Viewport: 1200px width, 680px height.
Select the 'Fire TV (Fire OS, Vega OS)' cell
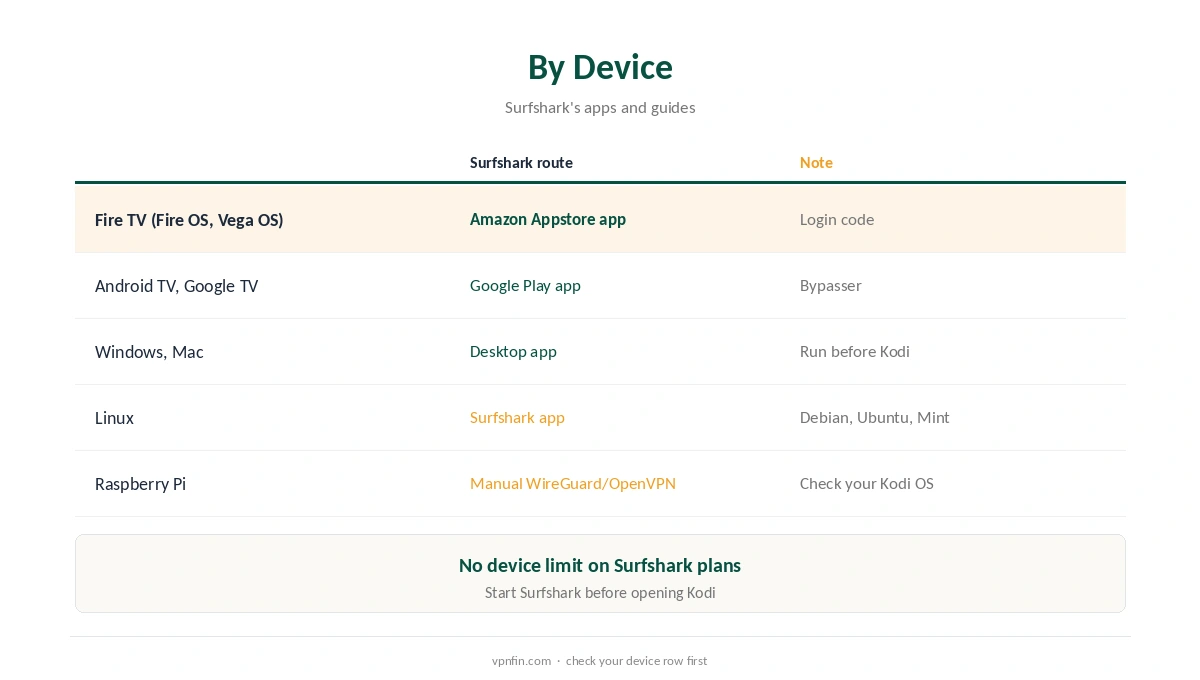[189, 220]
